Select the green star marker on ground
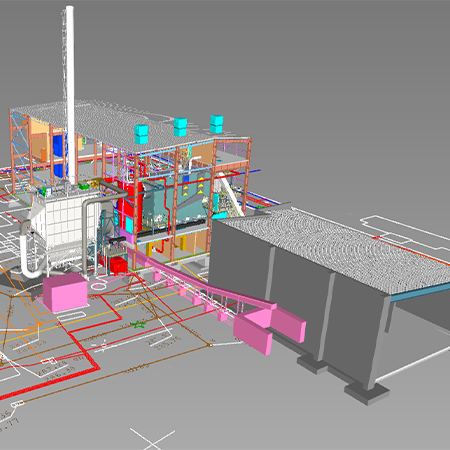This screenshot has height=450, width=450. 138,324
